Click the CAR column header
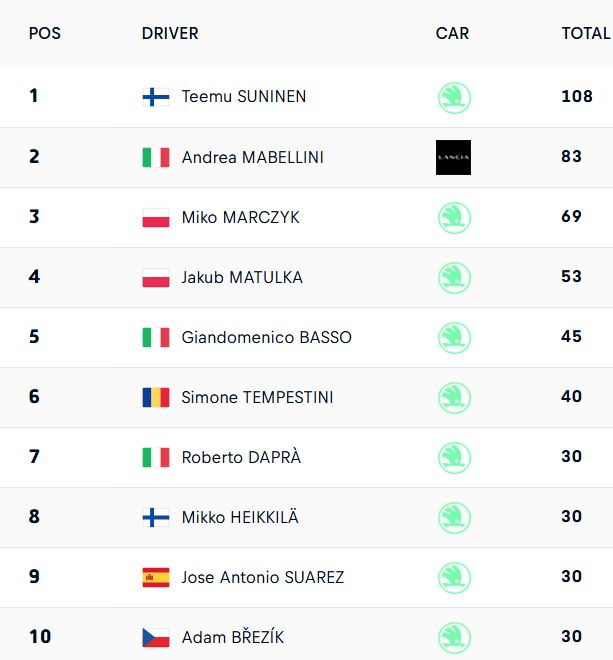Image resolution: width=613 pixels, height=660 pixels. pos(452,33)
